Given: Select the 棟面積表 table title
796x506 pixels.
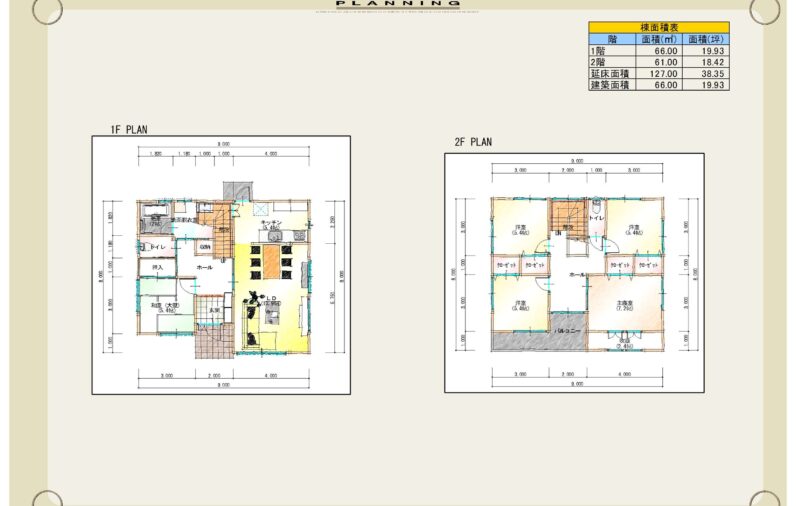Looking at the screenshot, I should [x=659, y=27].
